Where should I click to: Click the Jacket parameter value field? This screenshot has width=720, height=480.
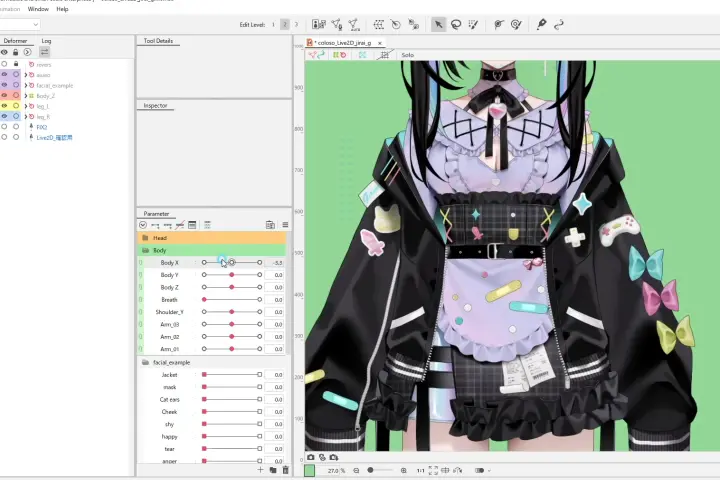click(275, 375)
